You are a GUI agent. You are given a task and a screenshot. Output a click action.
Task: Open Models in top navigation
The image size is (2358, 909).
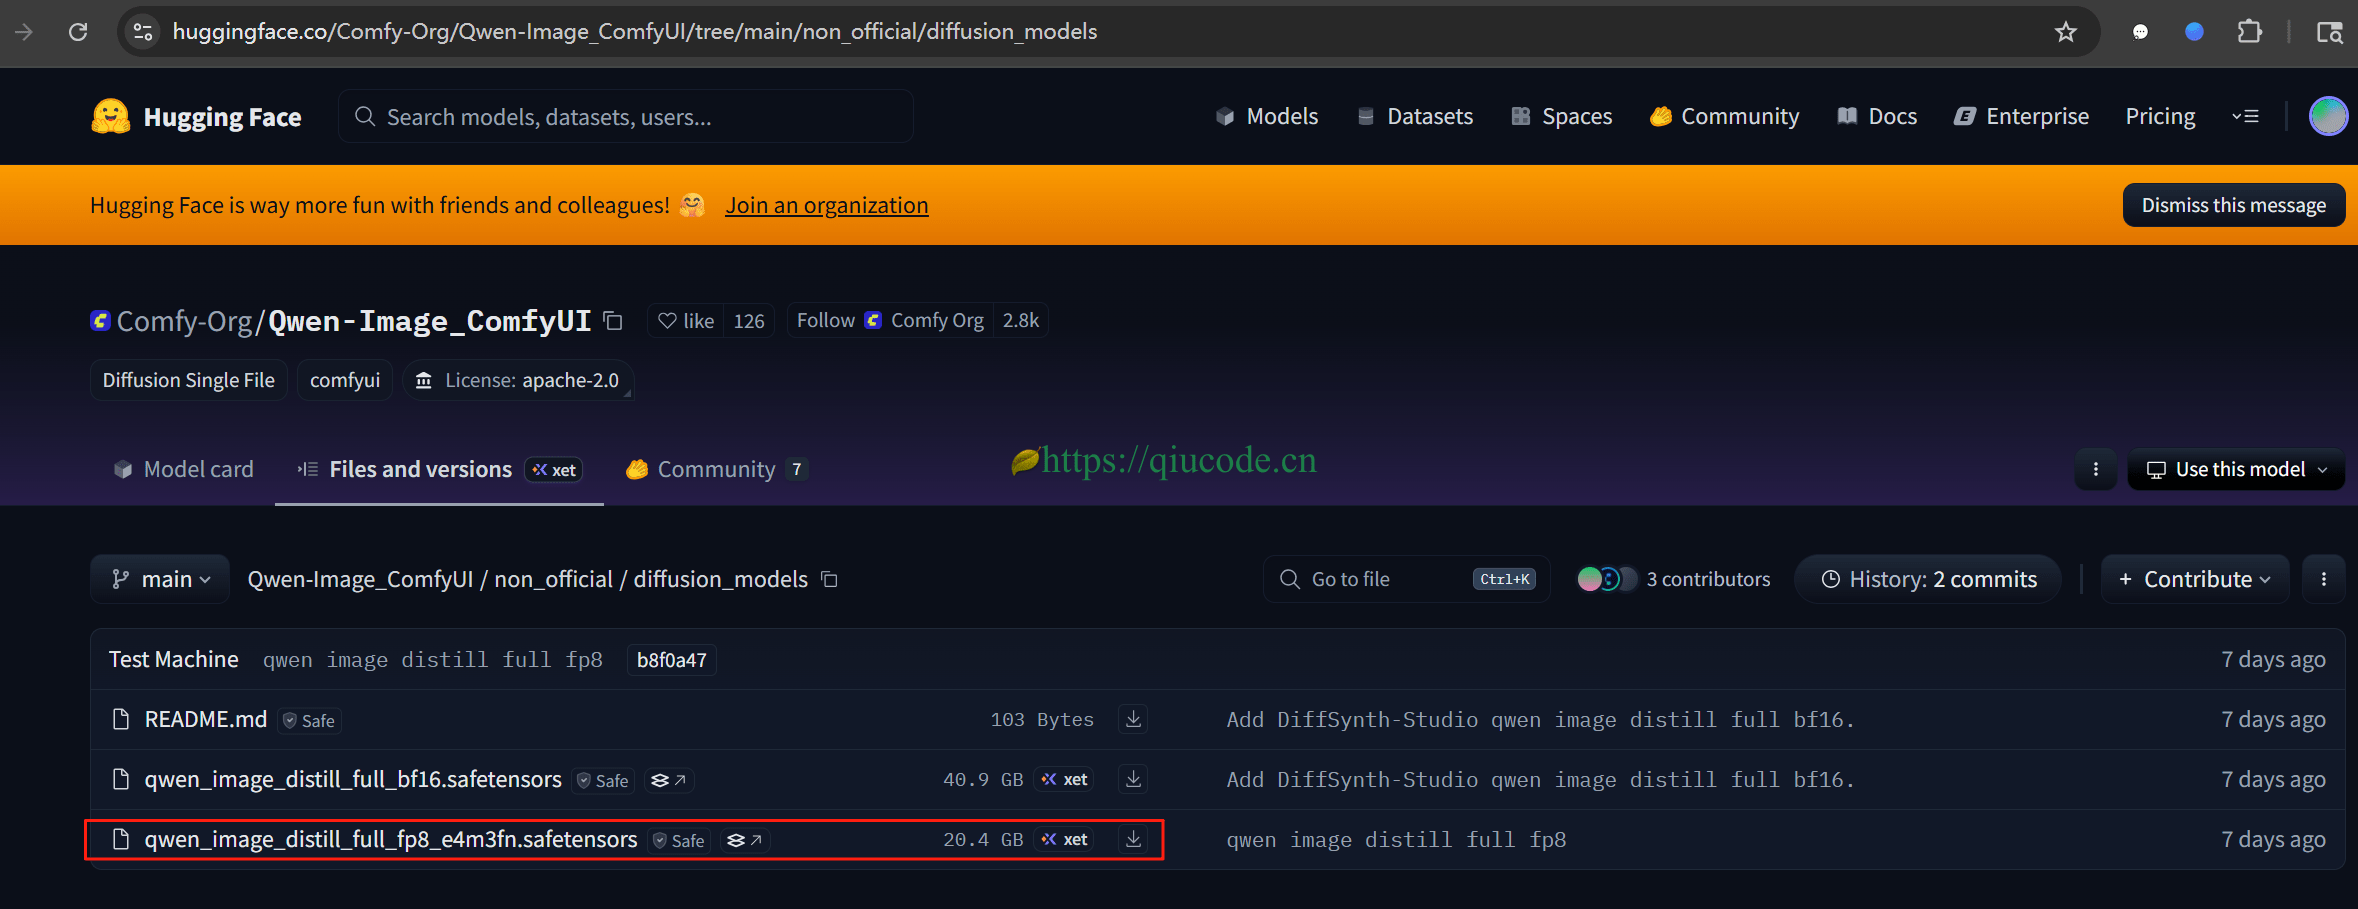1267,116
